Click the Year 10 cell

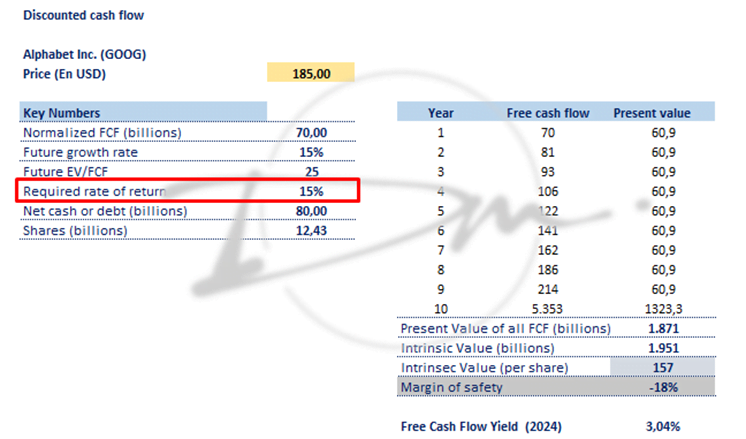[x=441, y=309]
